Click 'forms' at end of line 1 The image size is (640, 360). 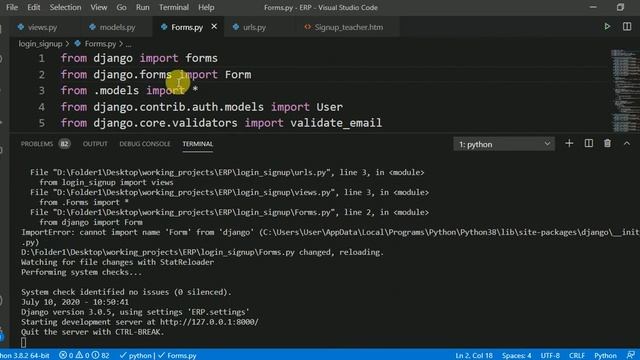[x=201, y=58]
